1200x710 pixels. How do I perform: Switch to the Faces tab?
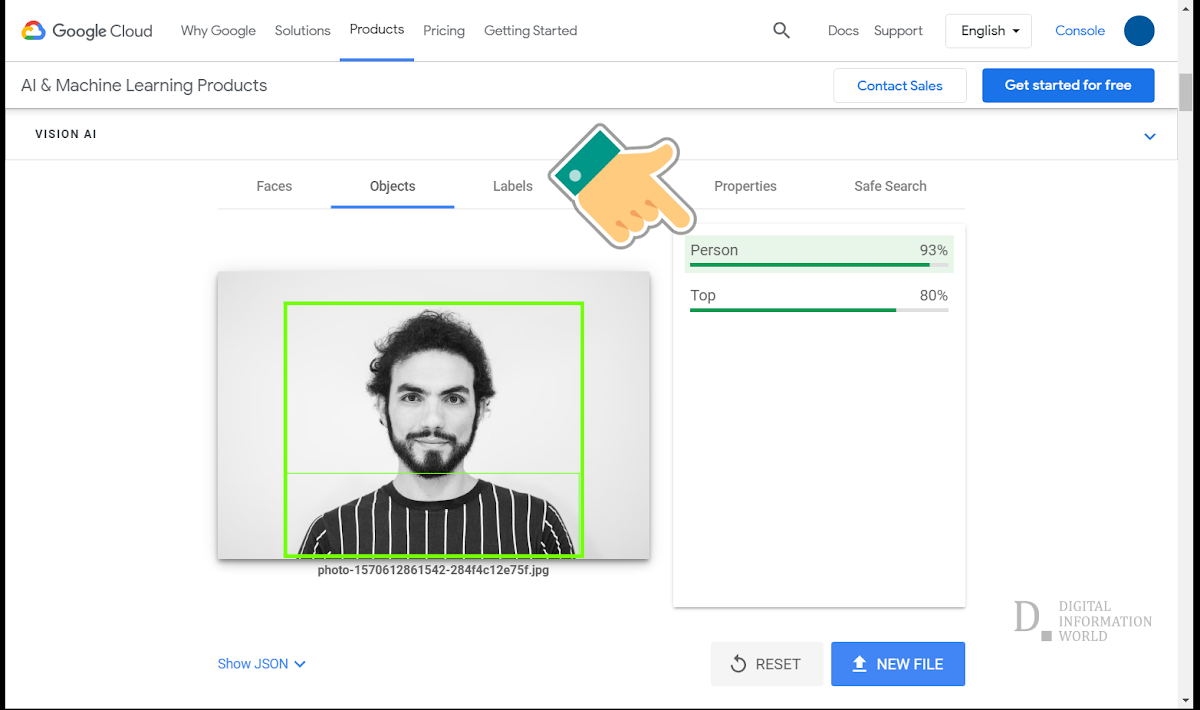click(274, 186)
